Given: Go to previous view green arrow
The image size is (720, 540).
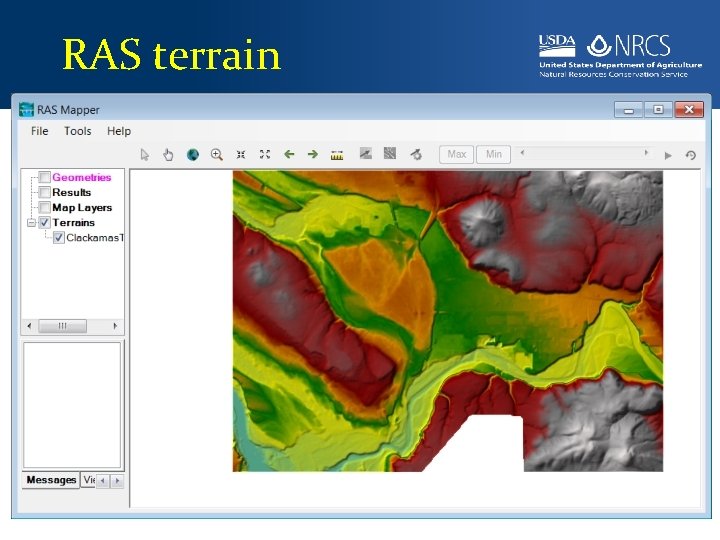Looking at the screenshot, I should click(289, 154).
